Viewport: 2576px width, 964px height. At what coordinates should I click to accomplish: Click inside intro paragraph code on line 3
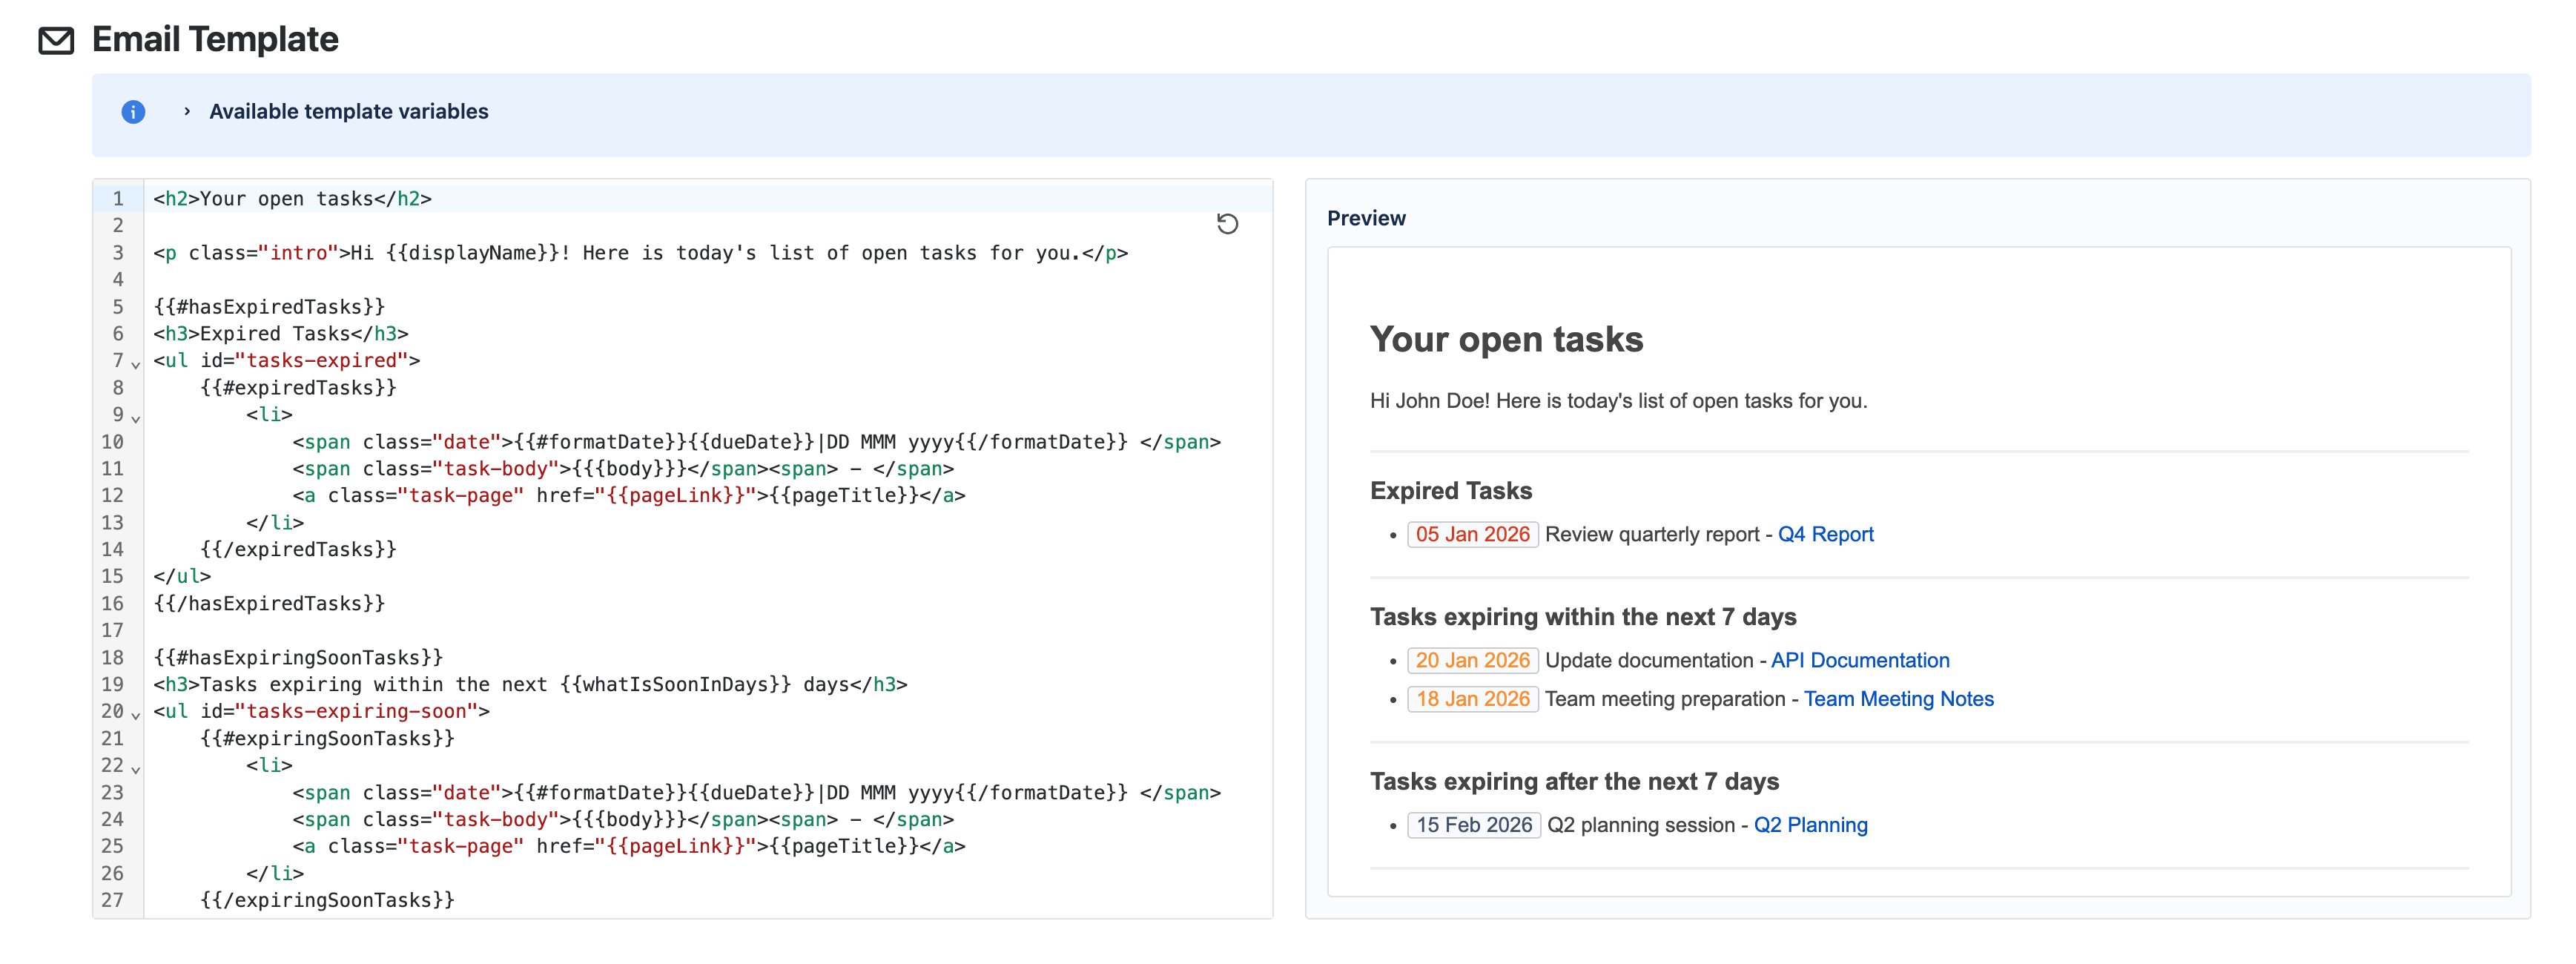(640, 253)
